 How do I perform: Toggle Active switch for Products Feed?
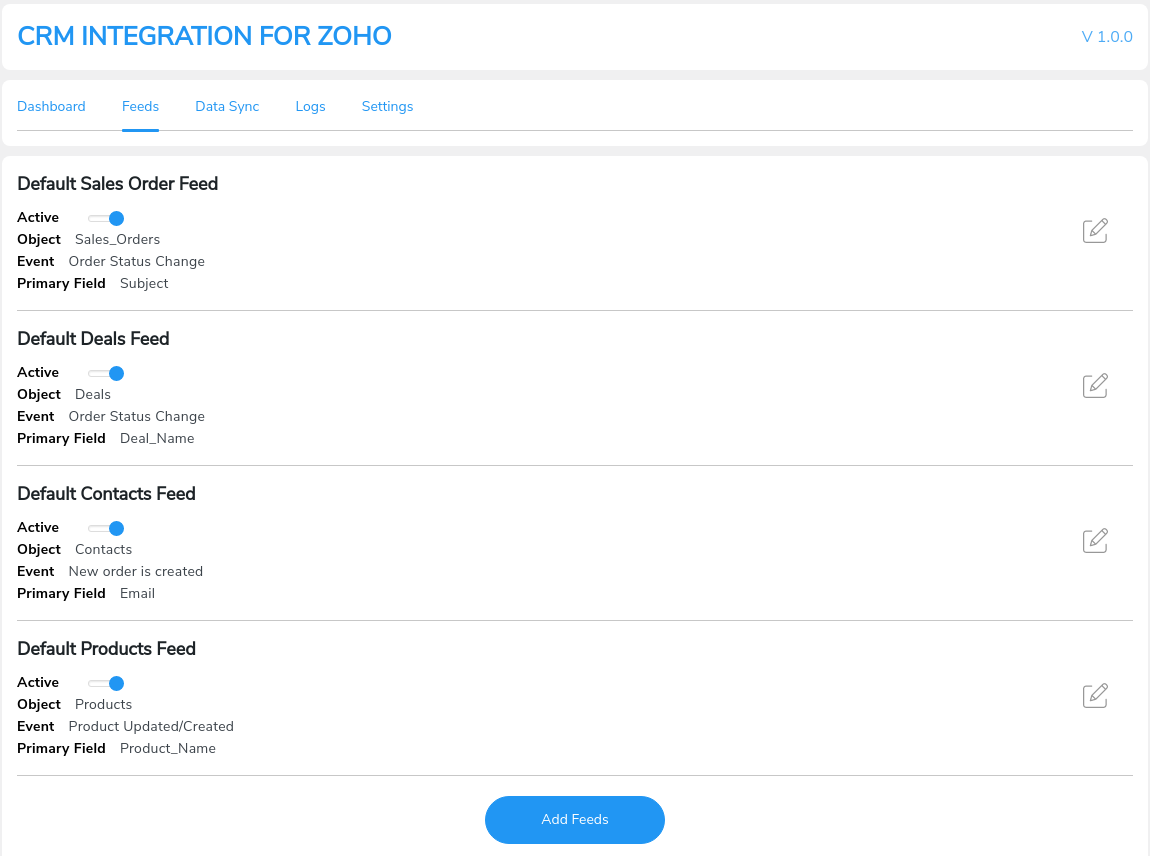point(106,683)
